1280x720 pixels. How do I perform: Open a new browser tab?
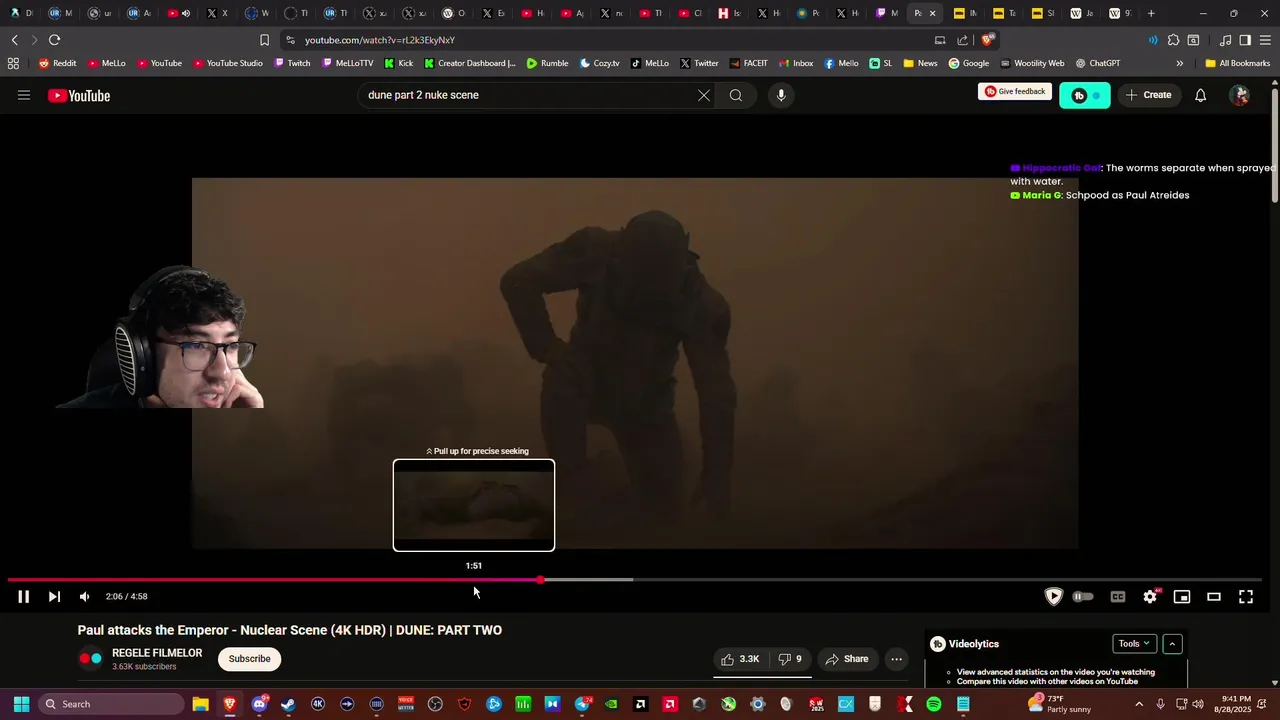(x=1151, y=13)
